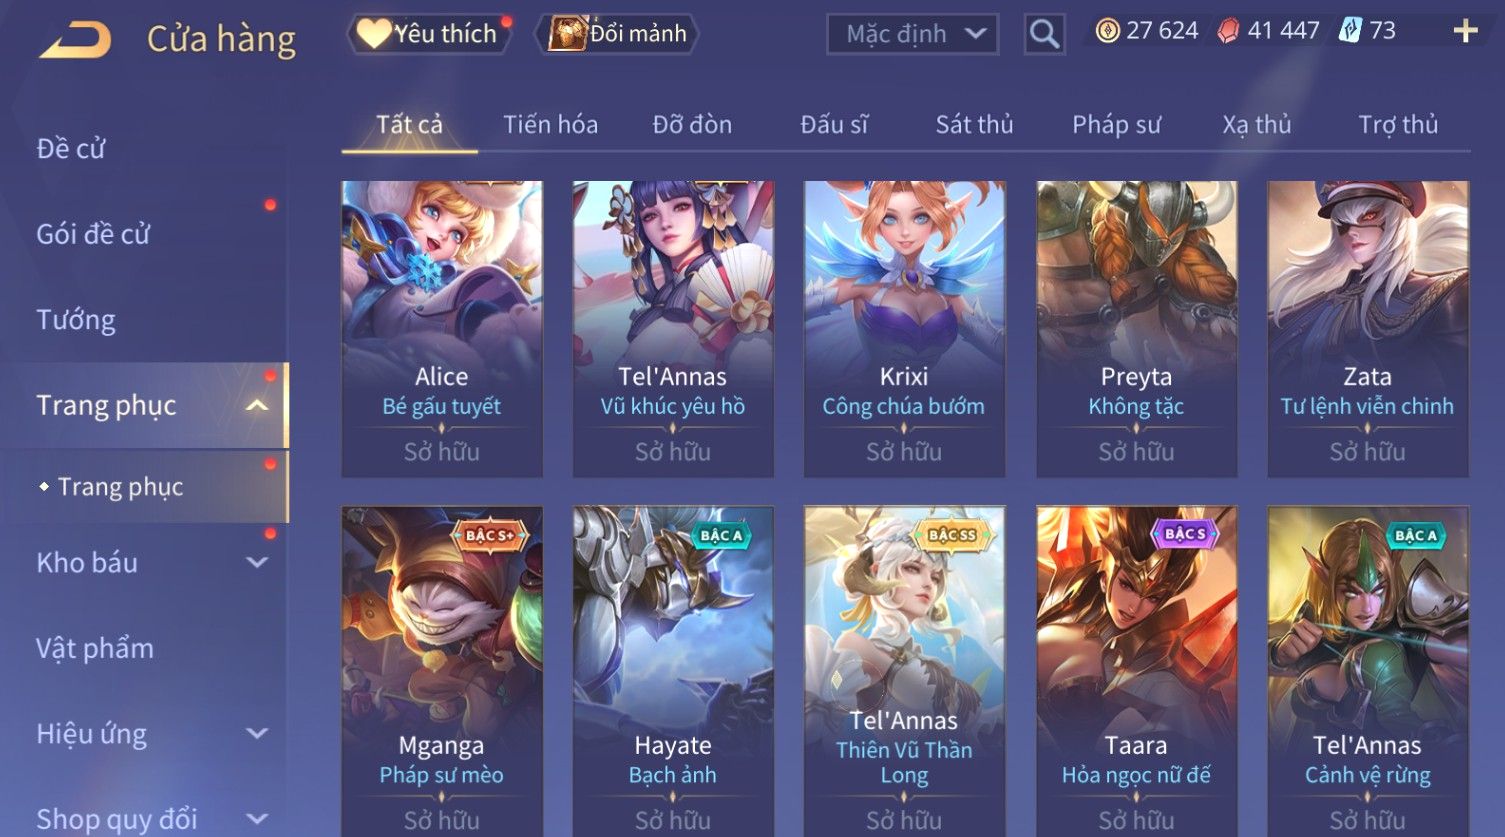Image resolution: width=1505 pixels, height=837 pixels.
Task: Open Taara Hỏa ngọc nữ đế skin
Action: (x=1136, y=672)
